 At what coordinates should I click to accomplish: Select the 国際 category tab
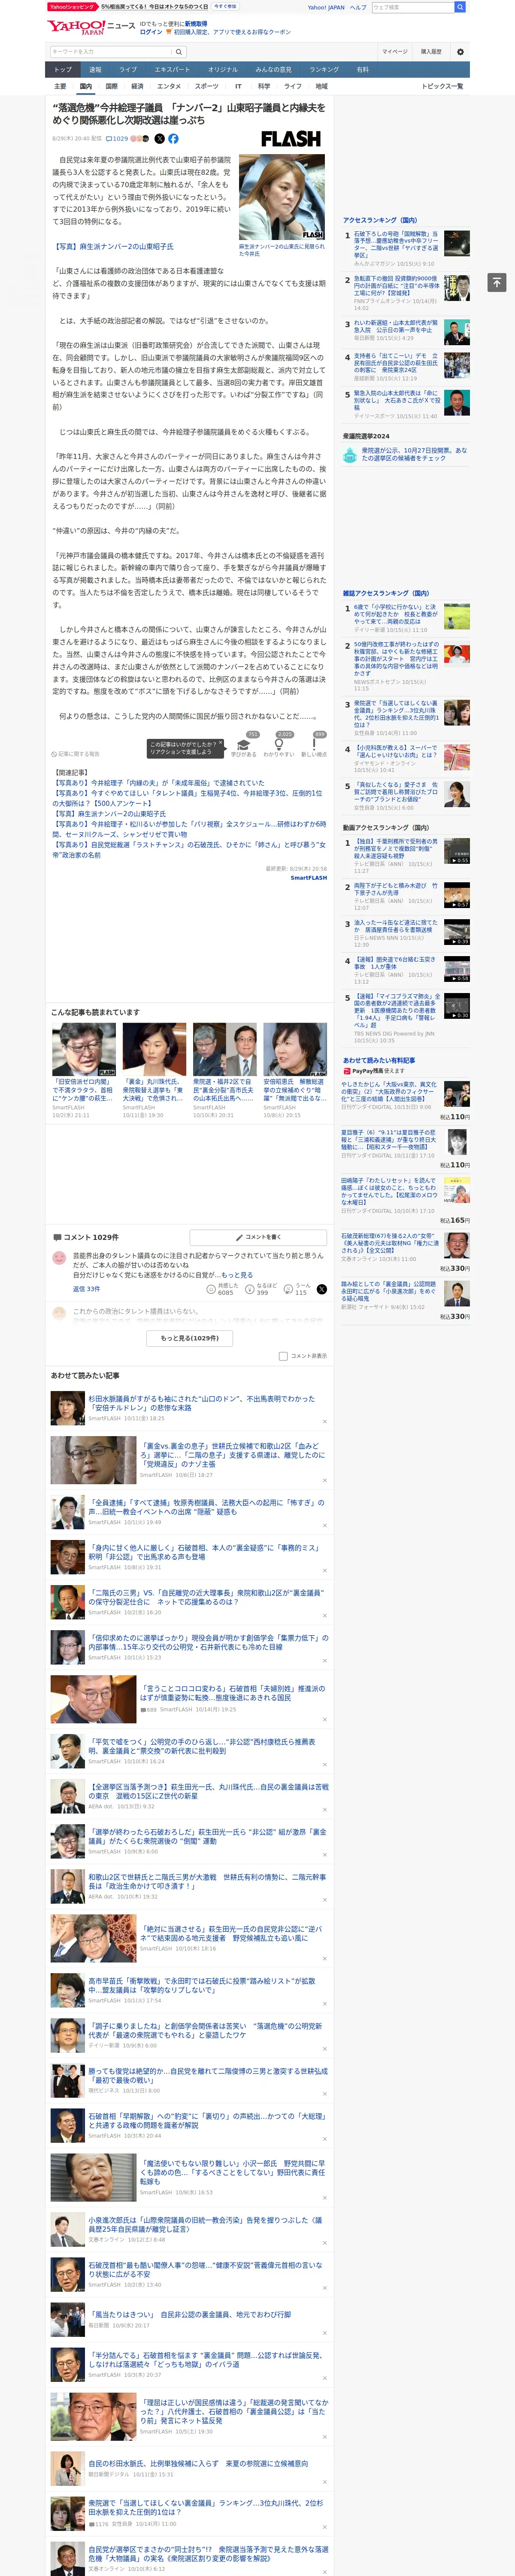(112, 86)
